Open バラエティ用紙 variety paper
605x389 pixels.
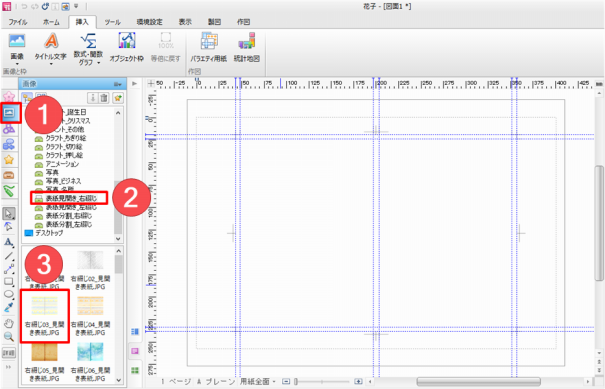(x=208, y=48)
